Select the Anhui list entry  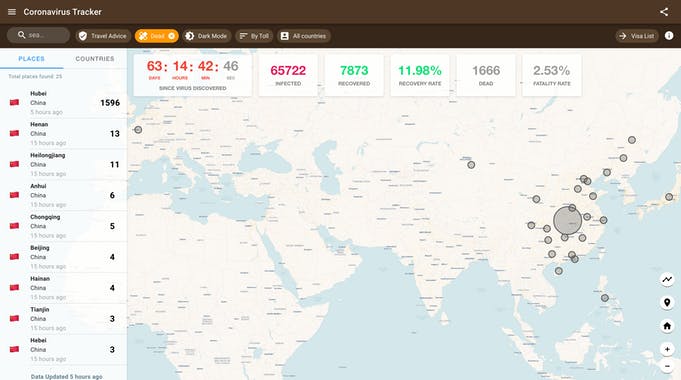pos(63,195)
